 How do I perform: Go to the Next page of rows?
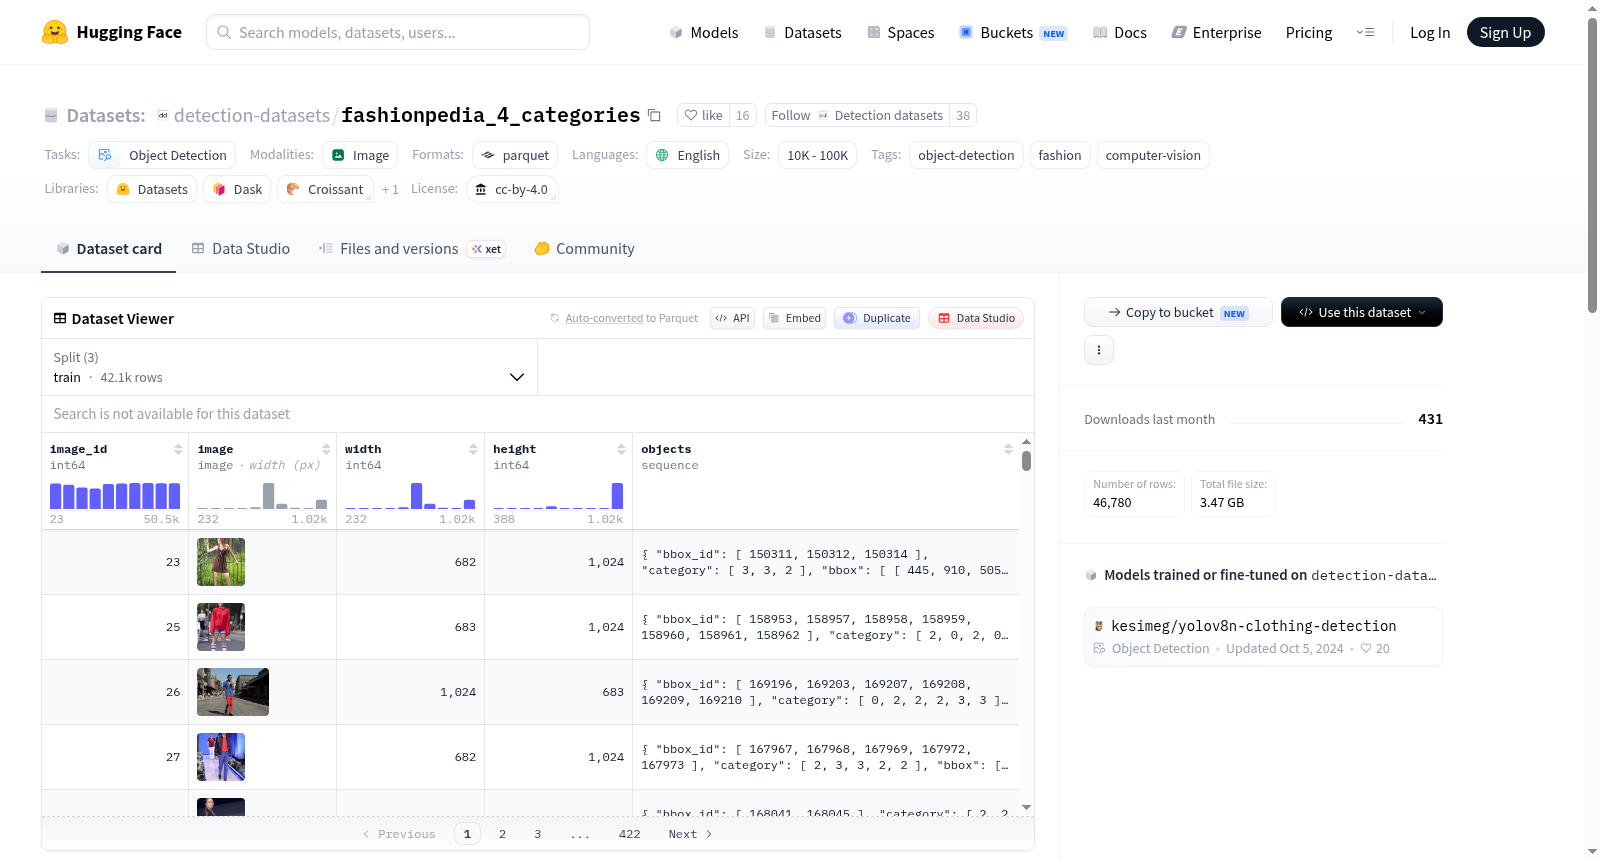690,834
